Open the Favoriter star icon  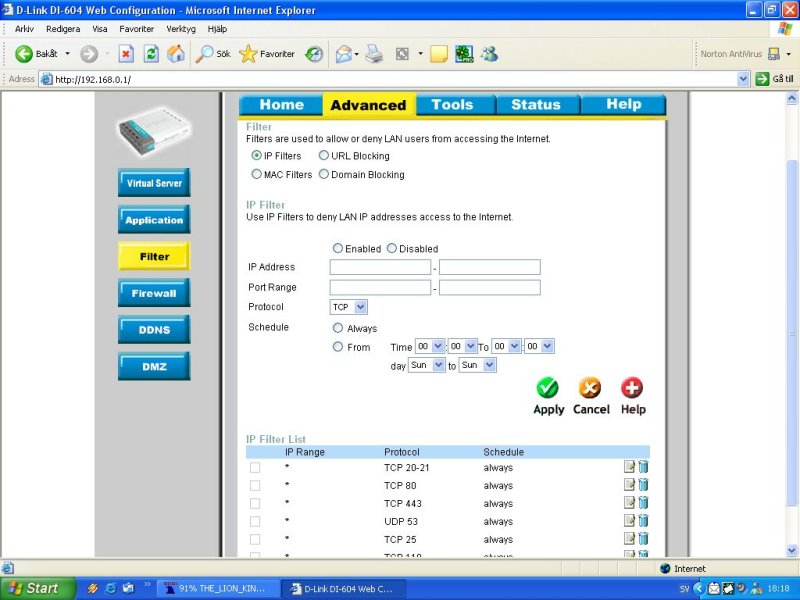248,54
